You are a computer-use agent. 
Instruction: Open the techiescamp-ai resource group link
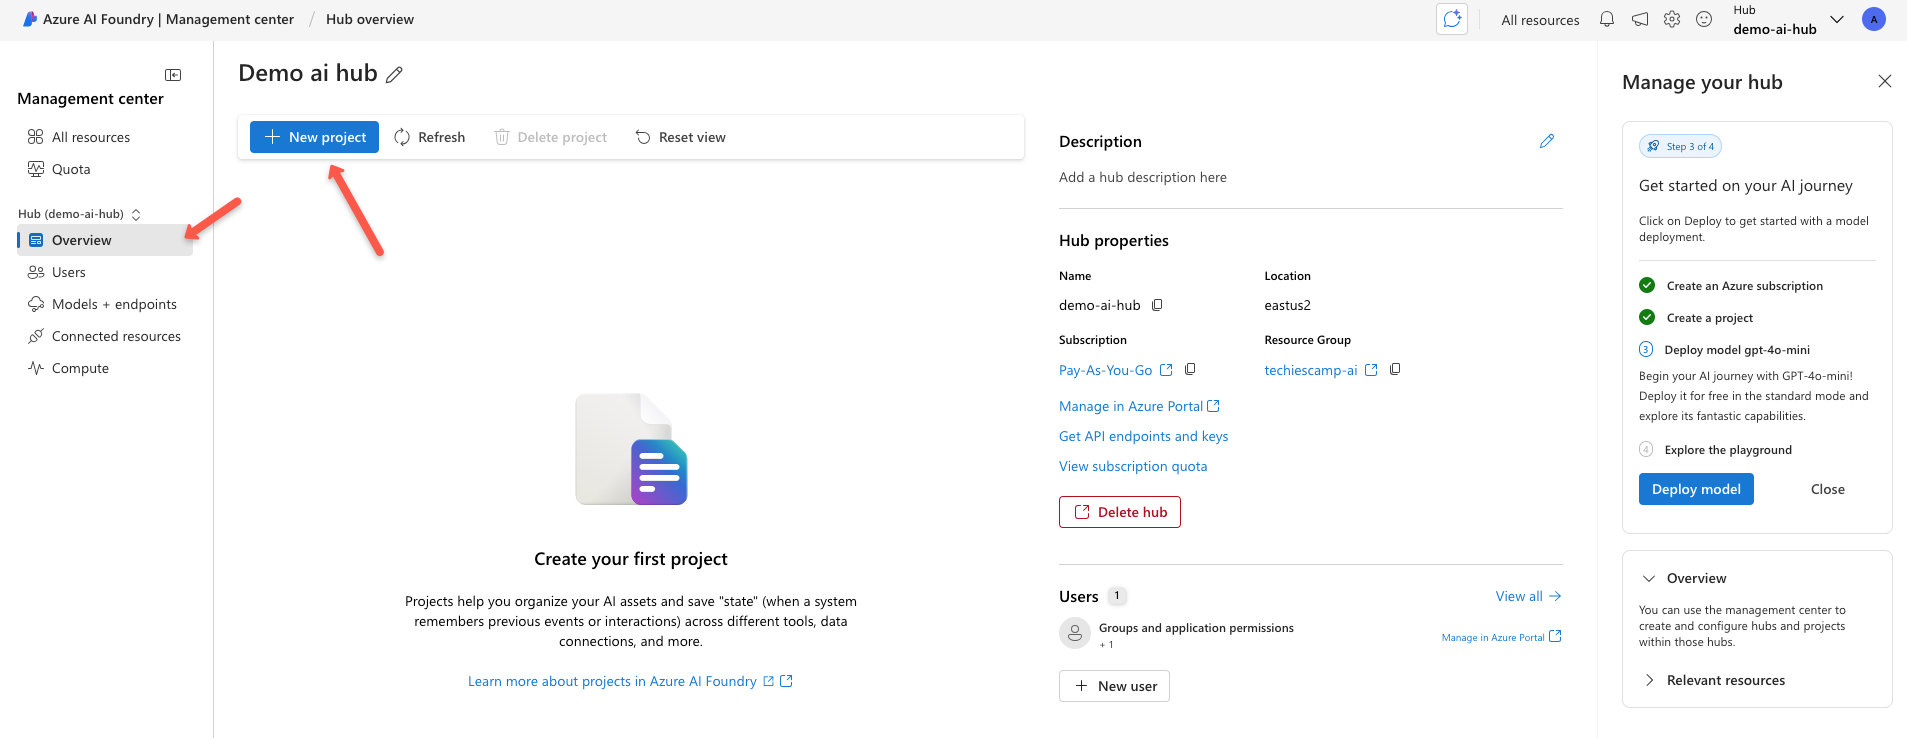[1311, 370]
